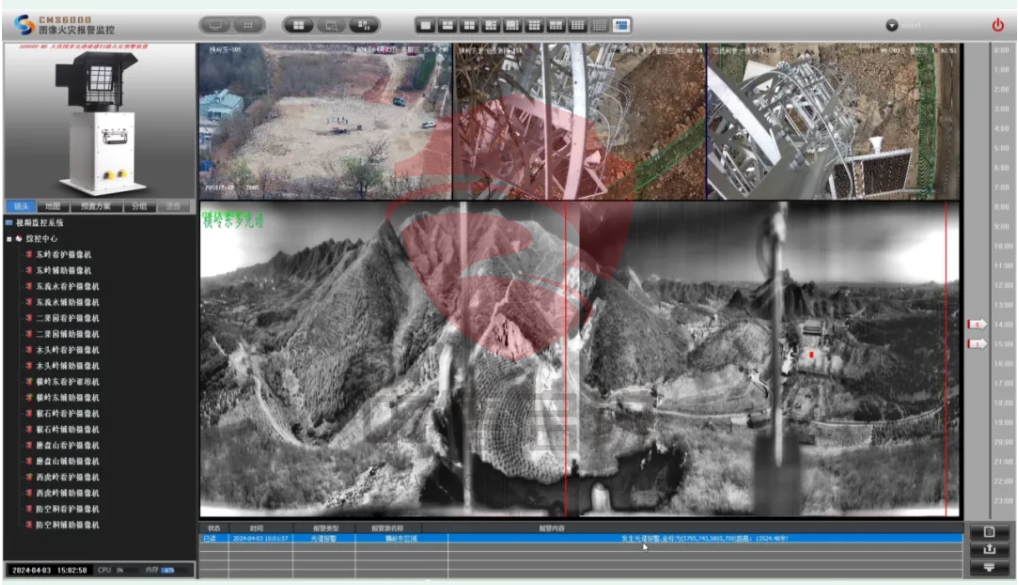Screen dimensions: 1019x585
Task: Switch to the 分组 tab
Action: 139,206
